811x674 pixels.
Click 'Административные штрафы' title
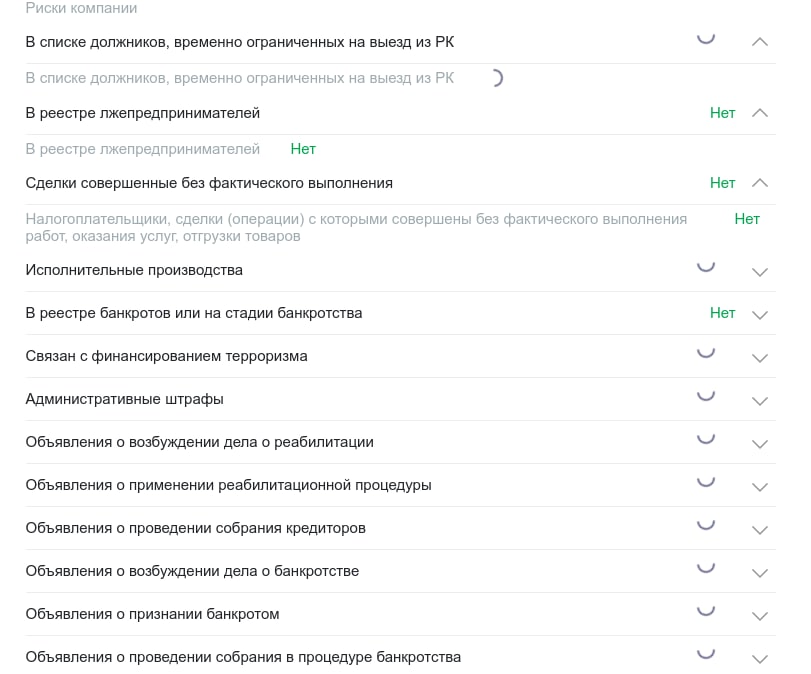(125, 399)
